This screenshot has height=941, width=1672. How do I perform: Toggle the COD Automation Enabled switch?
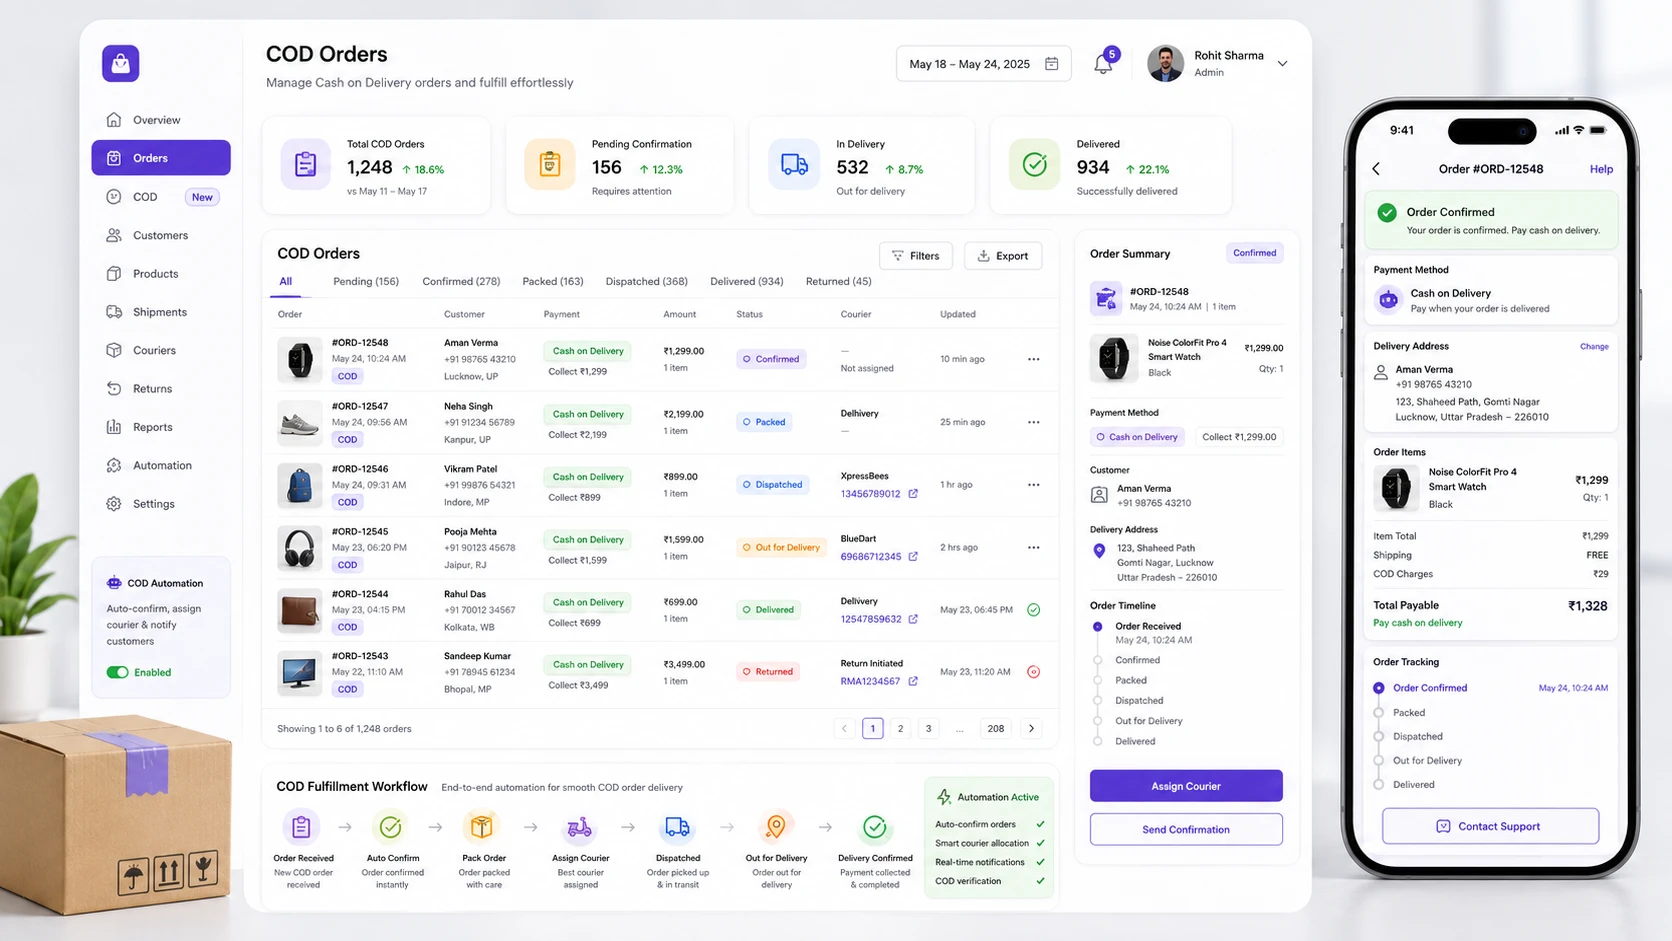point(118,672)
